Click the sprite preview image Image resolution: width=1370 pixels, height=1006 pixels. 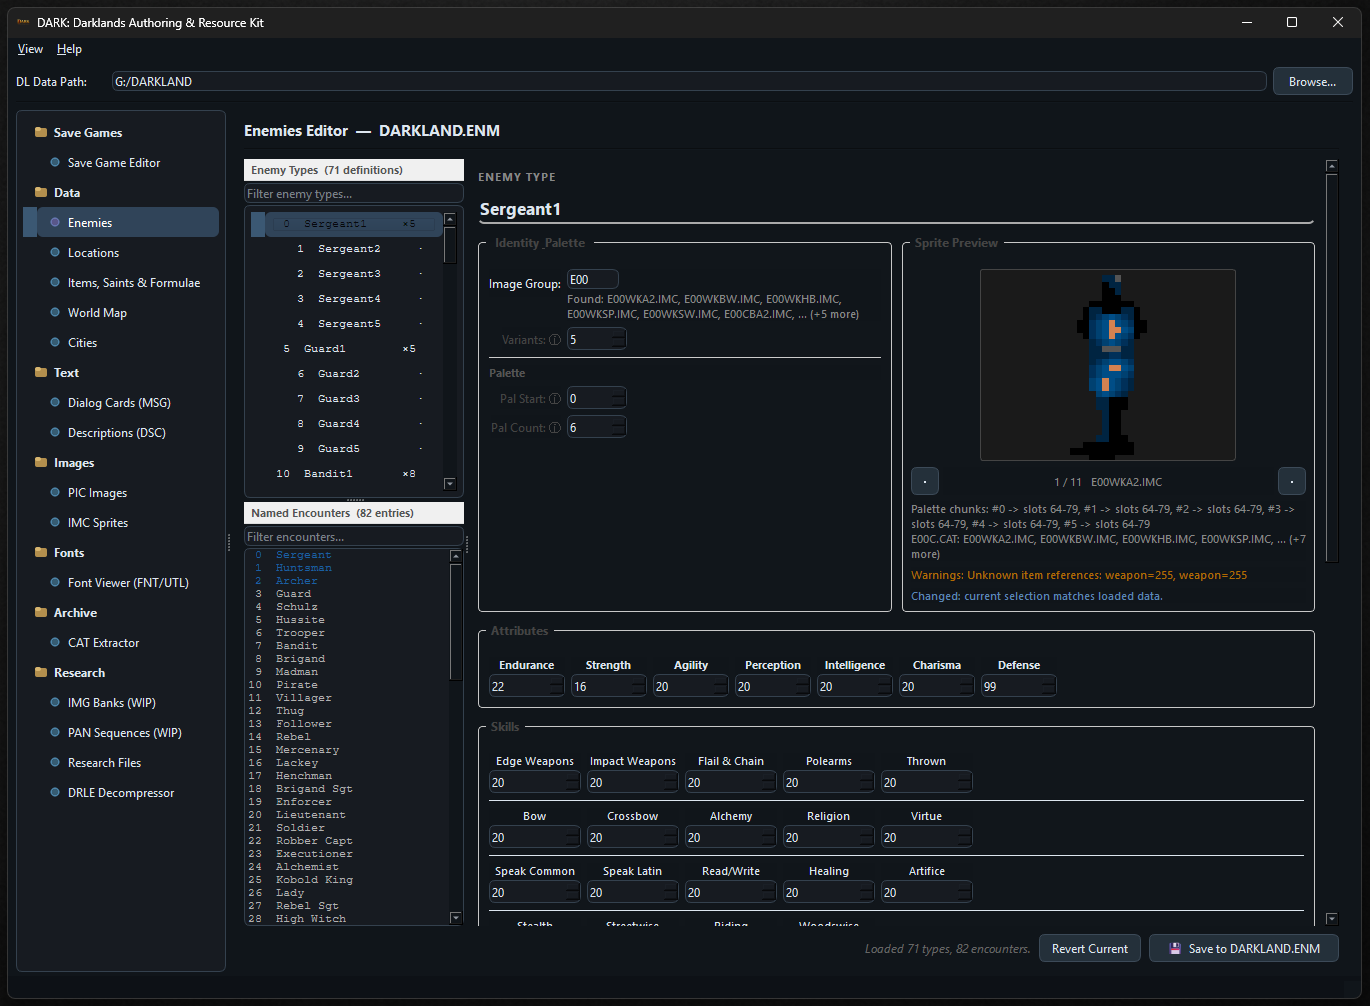coord(1108,365)
